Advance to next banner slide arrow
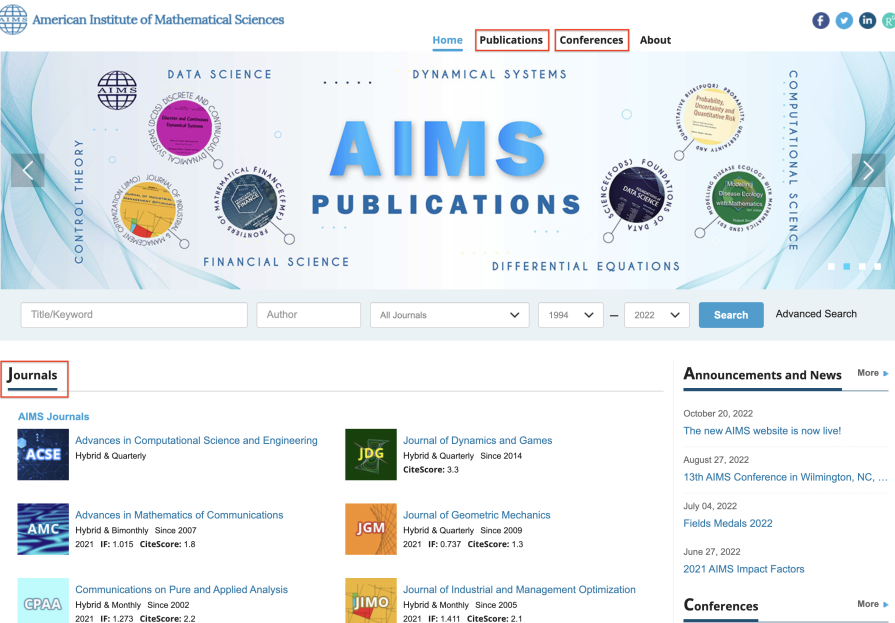895x623 pixels. coord(868,170)
